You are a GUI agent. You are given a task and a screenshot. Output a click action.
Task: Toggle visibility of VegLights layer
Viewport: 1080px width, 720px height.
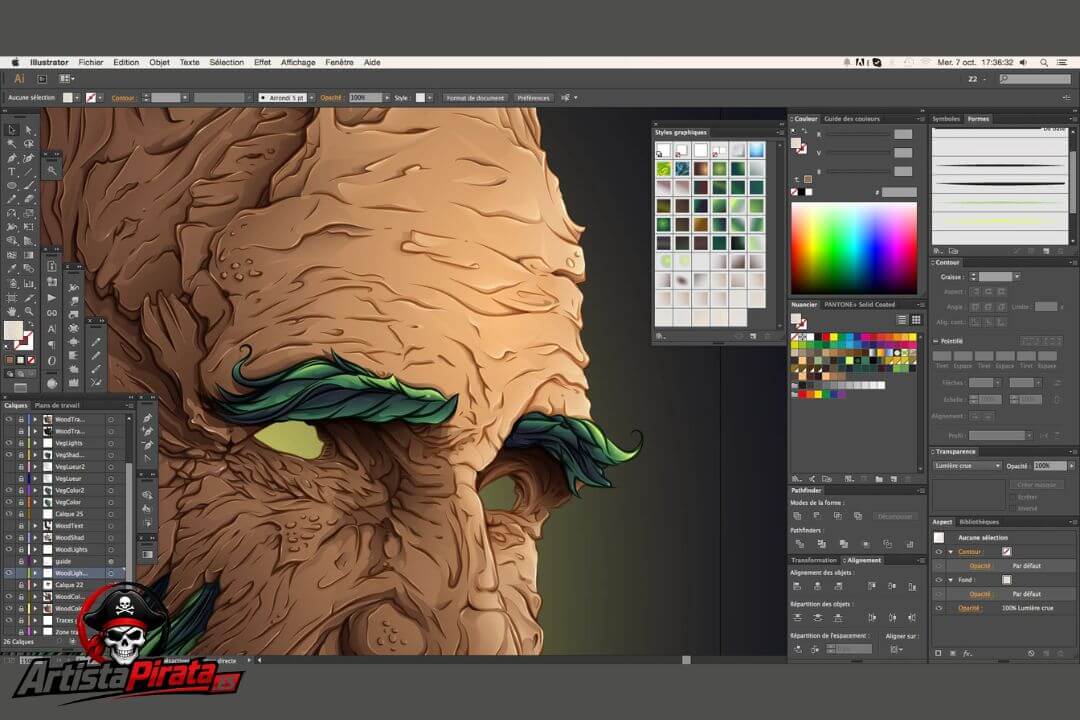[x=9, y=443]
